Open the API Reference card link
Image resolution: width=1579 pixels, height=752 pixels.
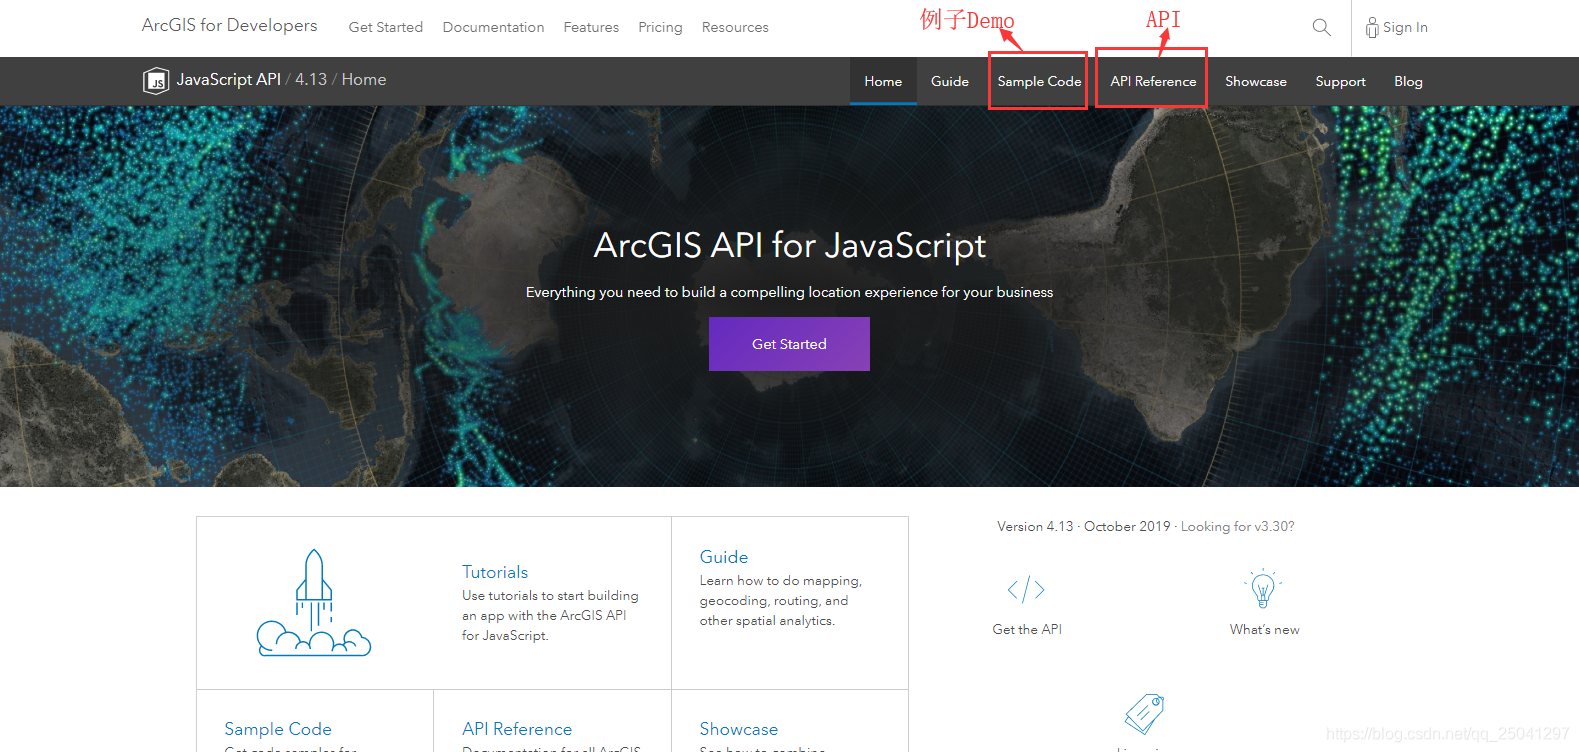click(x=517, y=729)
